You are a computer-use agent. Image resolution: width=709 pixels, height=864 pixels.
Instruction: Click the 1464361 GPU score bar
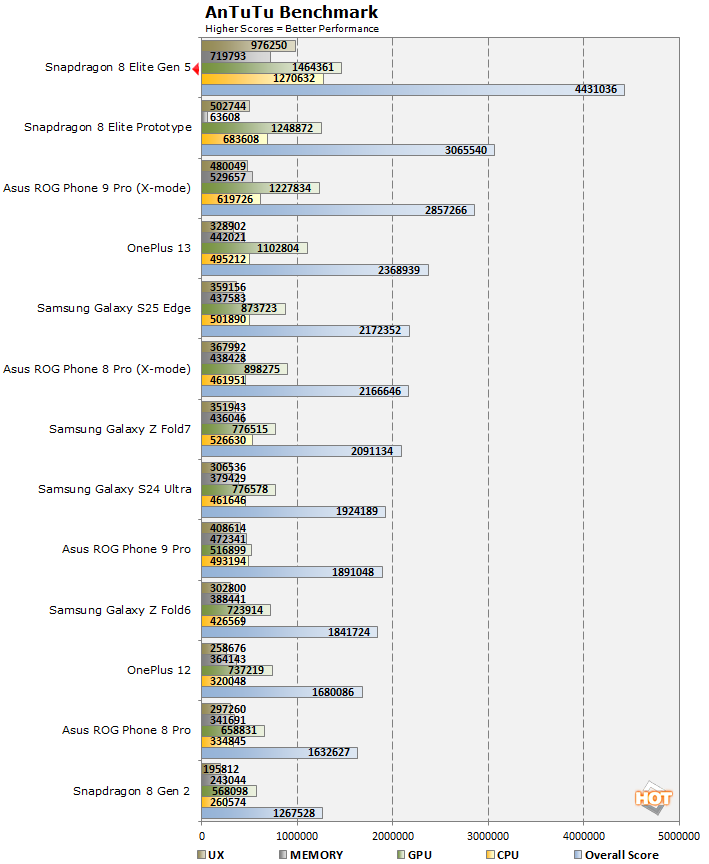[271, 67]
